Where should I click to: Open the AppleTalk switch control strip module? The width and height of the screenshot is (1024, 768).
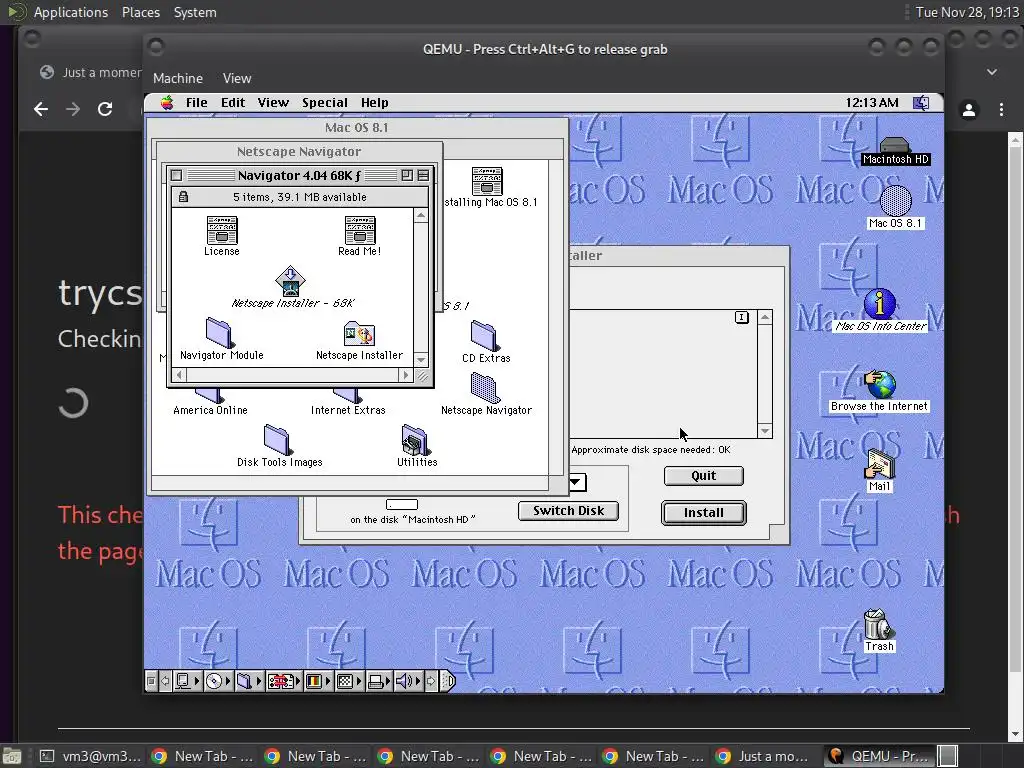click(186, 681)
